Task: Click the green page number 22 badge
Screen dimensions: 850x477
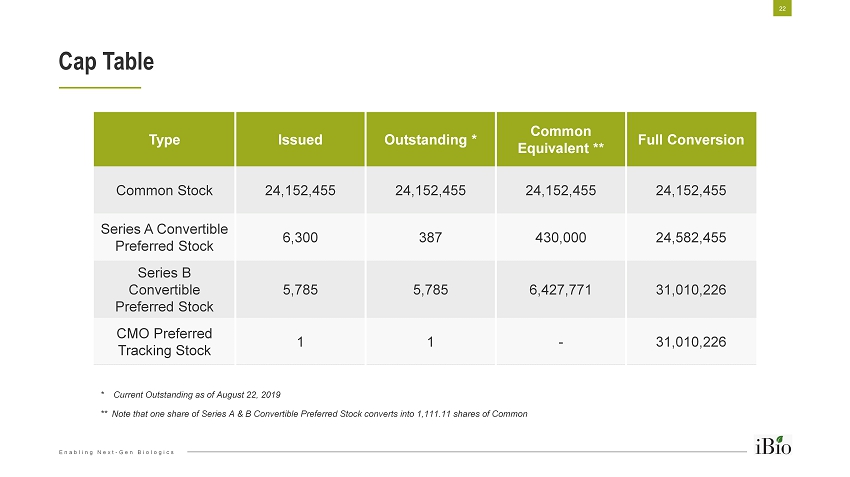Action: pos(784,9)
